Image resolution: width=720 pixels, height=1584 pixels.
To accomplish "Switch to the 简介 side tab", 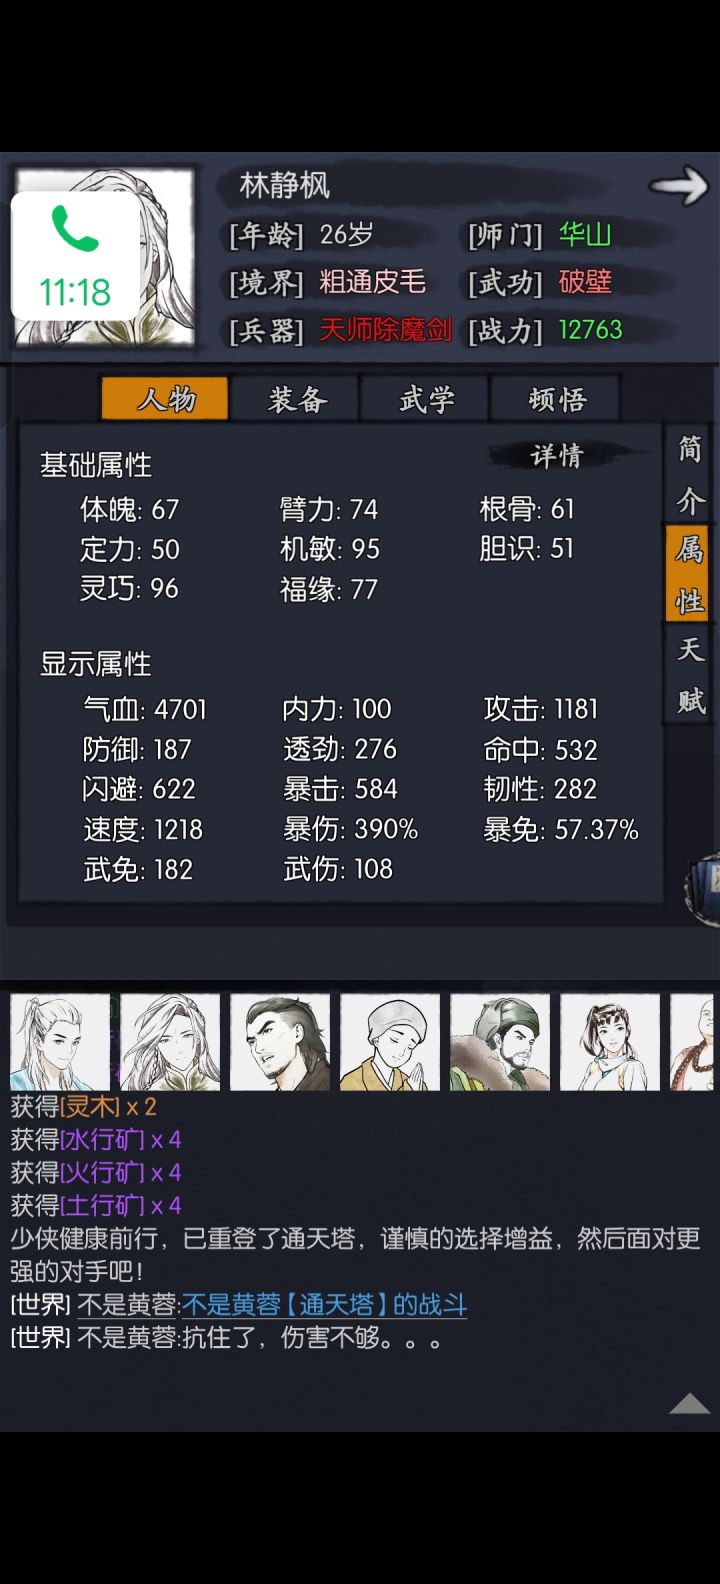I will 690,474.
